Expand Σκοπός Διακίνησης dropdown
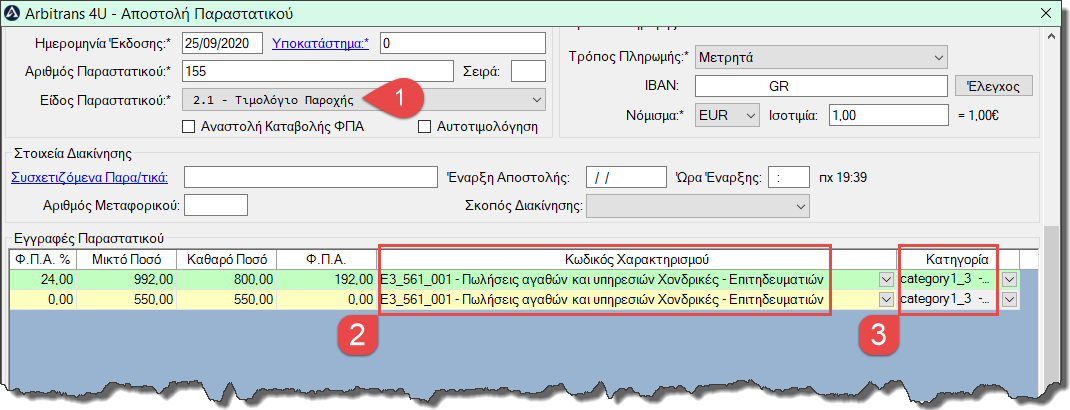Image resolution: width=1070 pixels, height=410 pixels. [801, 206]
